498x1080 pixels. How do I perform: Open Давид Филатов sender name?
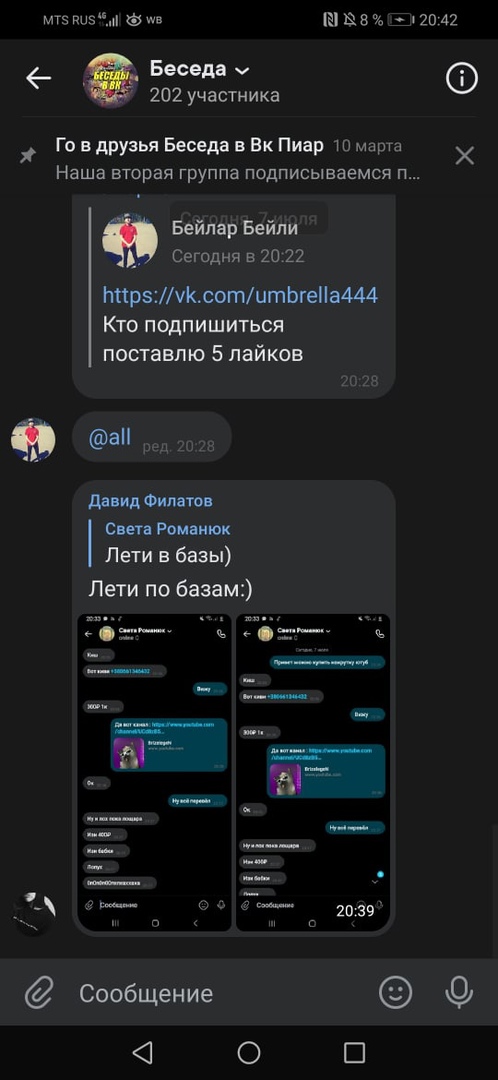click(x=150, y=501)
